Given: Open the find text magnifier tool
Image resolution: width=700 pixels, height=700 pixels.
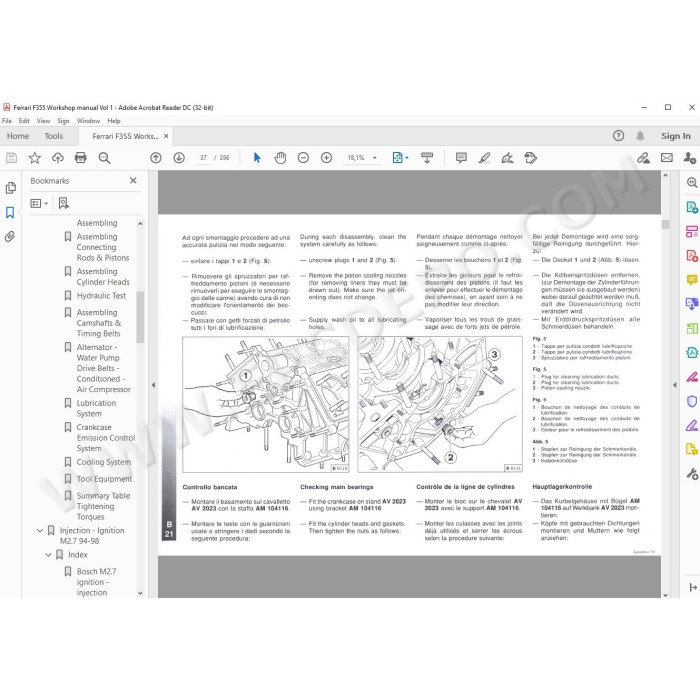Looking at the screenshot, I should click(104, 158).
